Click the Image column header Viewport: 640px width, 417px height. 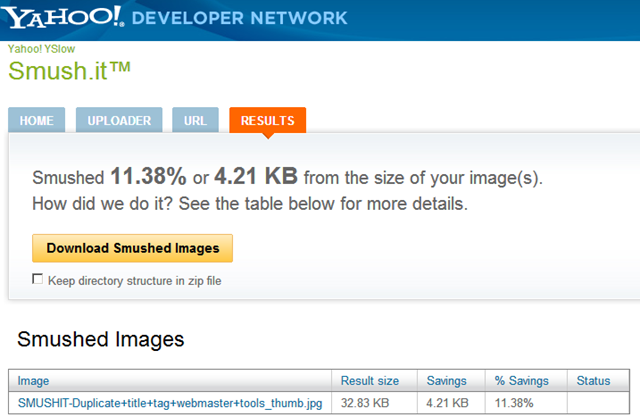170,381
